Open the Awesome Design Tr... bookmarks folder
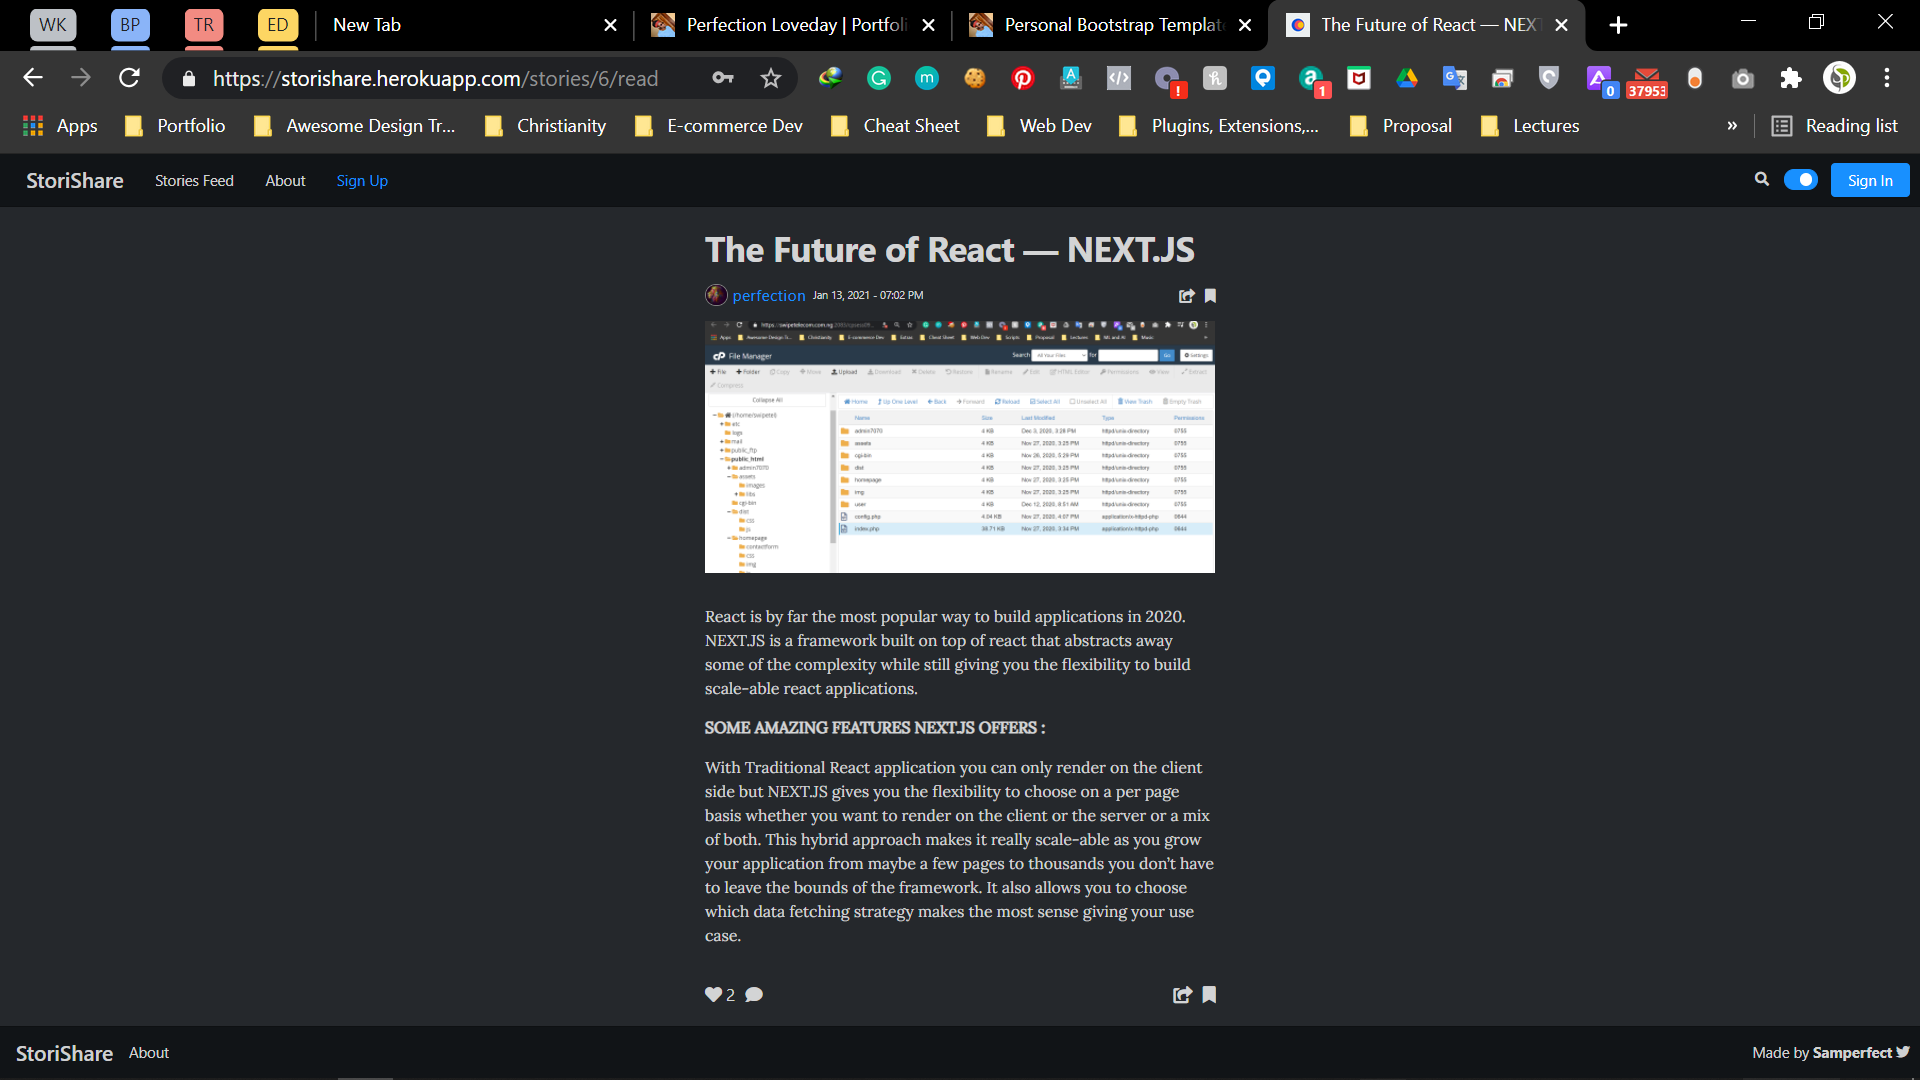The image size is (1920, 1080). click(354, 126)
